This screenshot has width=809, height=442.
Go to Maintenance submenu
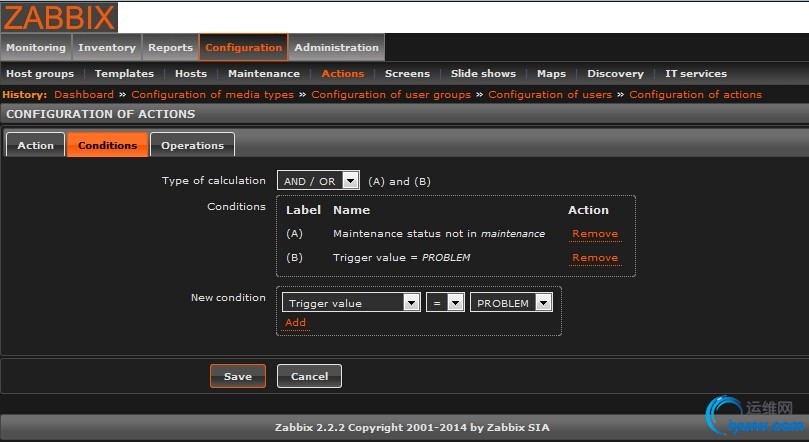pyautogui.click(x=264, y=74)
